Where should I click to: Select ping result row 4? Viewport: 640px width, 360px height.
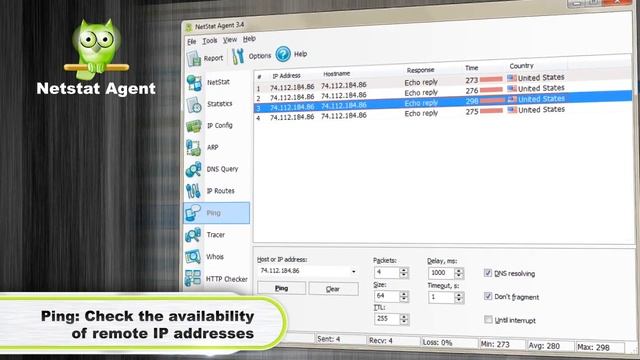[x=443, y=113]
